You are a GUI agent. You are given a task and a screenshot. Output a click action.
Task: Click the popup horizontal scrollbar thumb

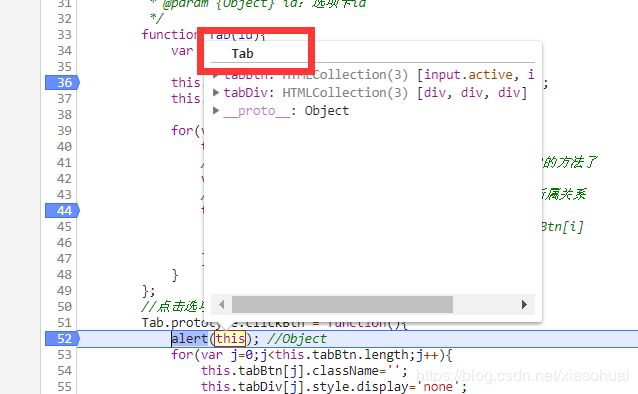point(342,304)
